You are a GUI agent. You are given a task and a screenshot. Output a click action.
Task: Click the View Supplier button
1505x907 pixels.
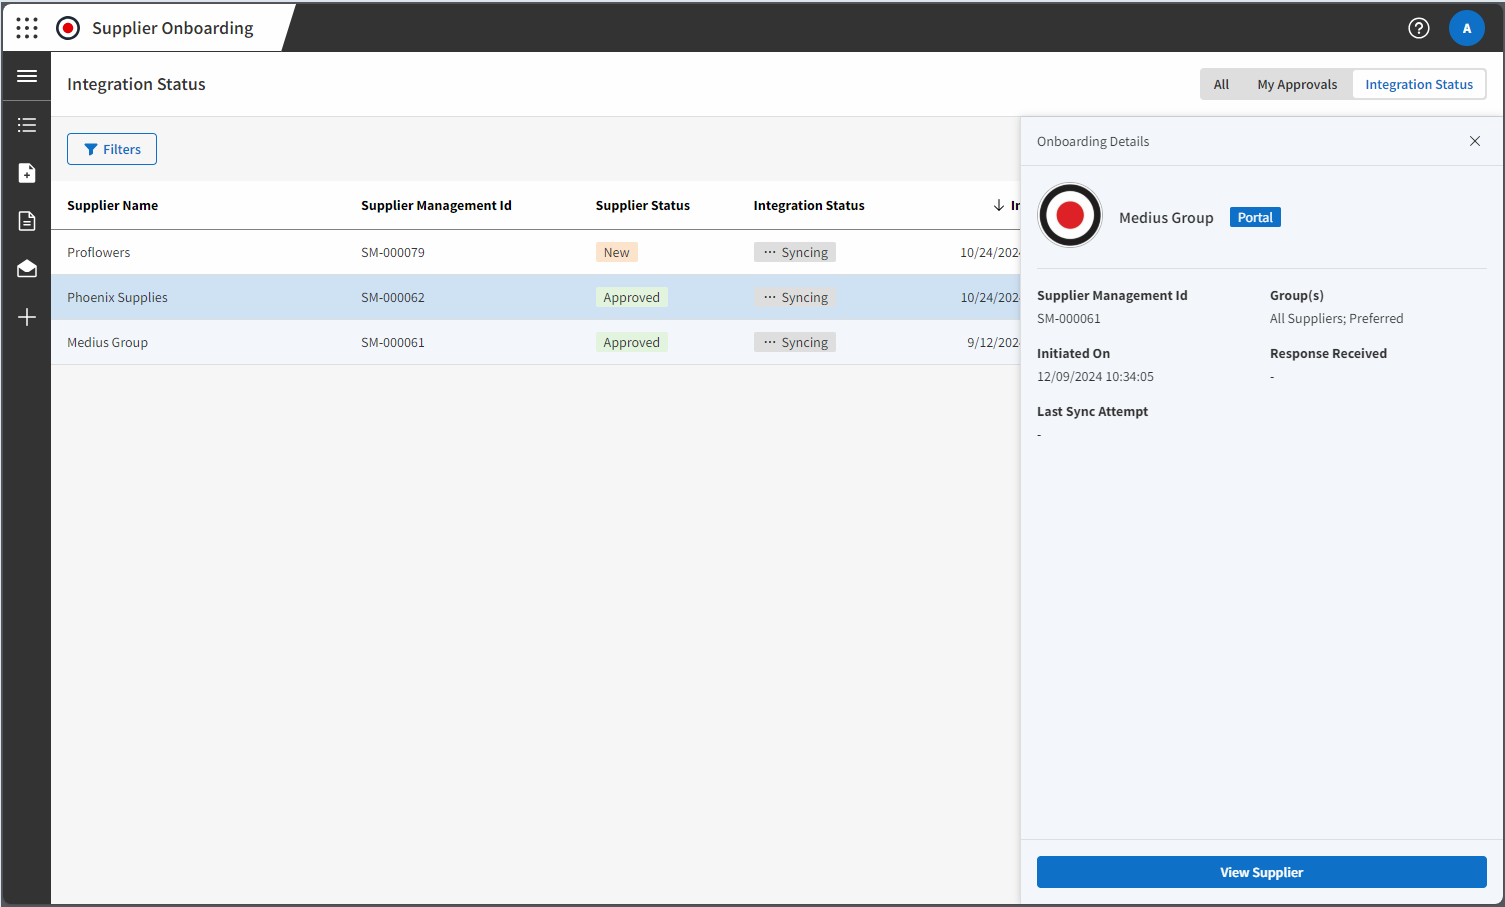pyautogui.click(x=1261, y=871)
